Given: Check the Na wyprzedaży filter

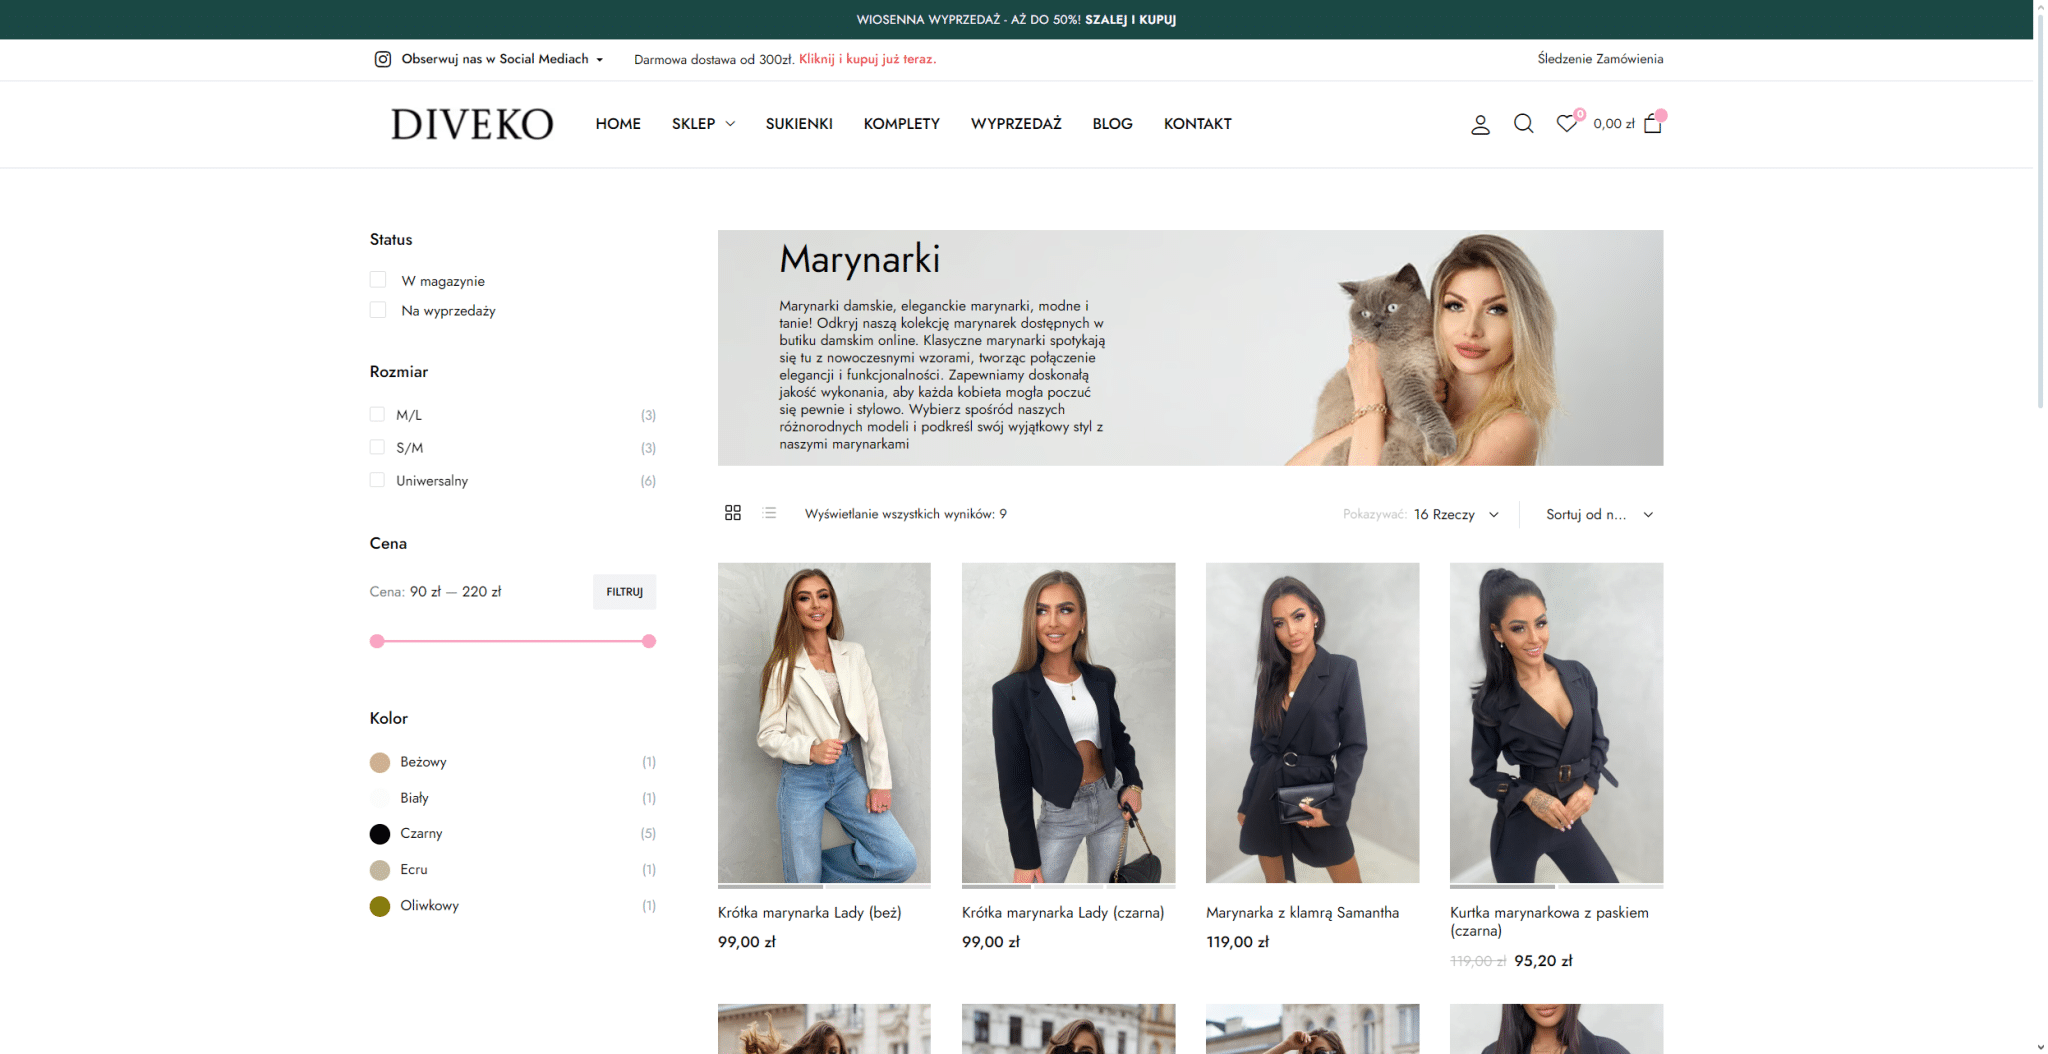Looking at the screenshot, I should pos(378,310).
